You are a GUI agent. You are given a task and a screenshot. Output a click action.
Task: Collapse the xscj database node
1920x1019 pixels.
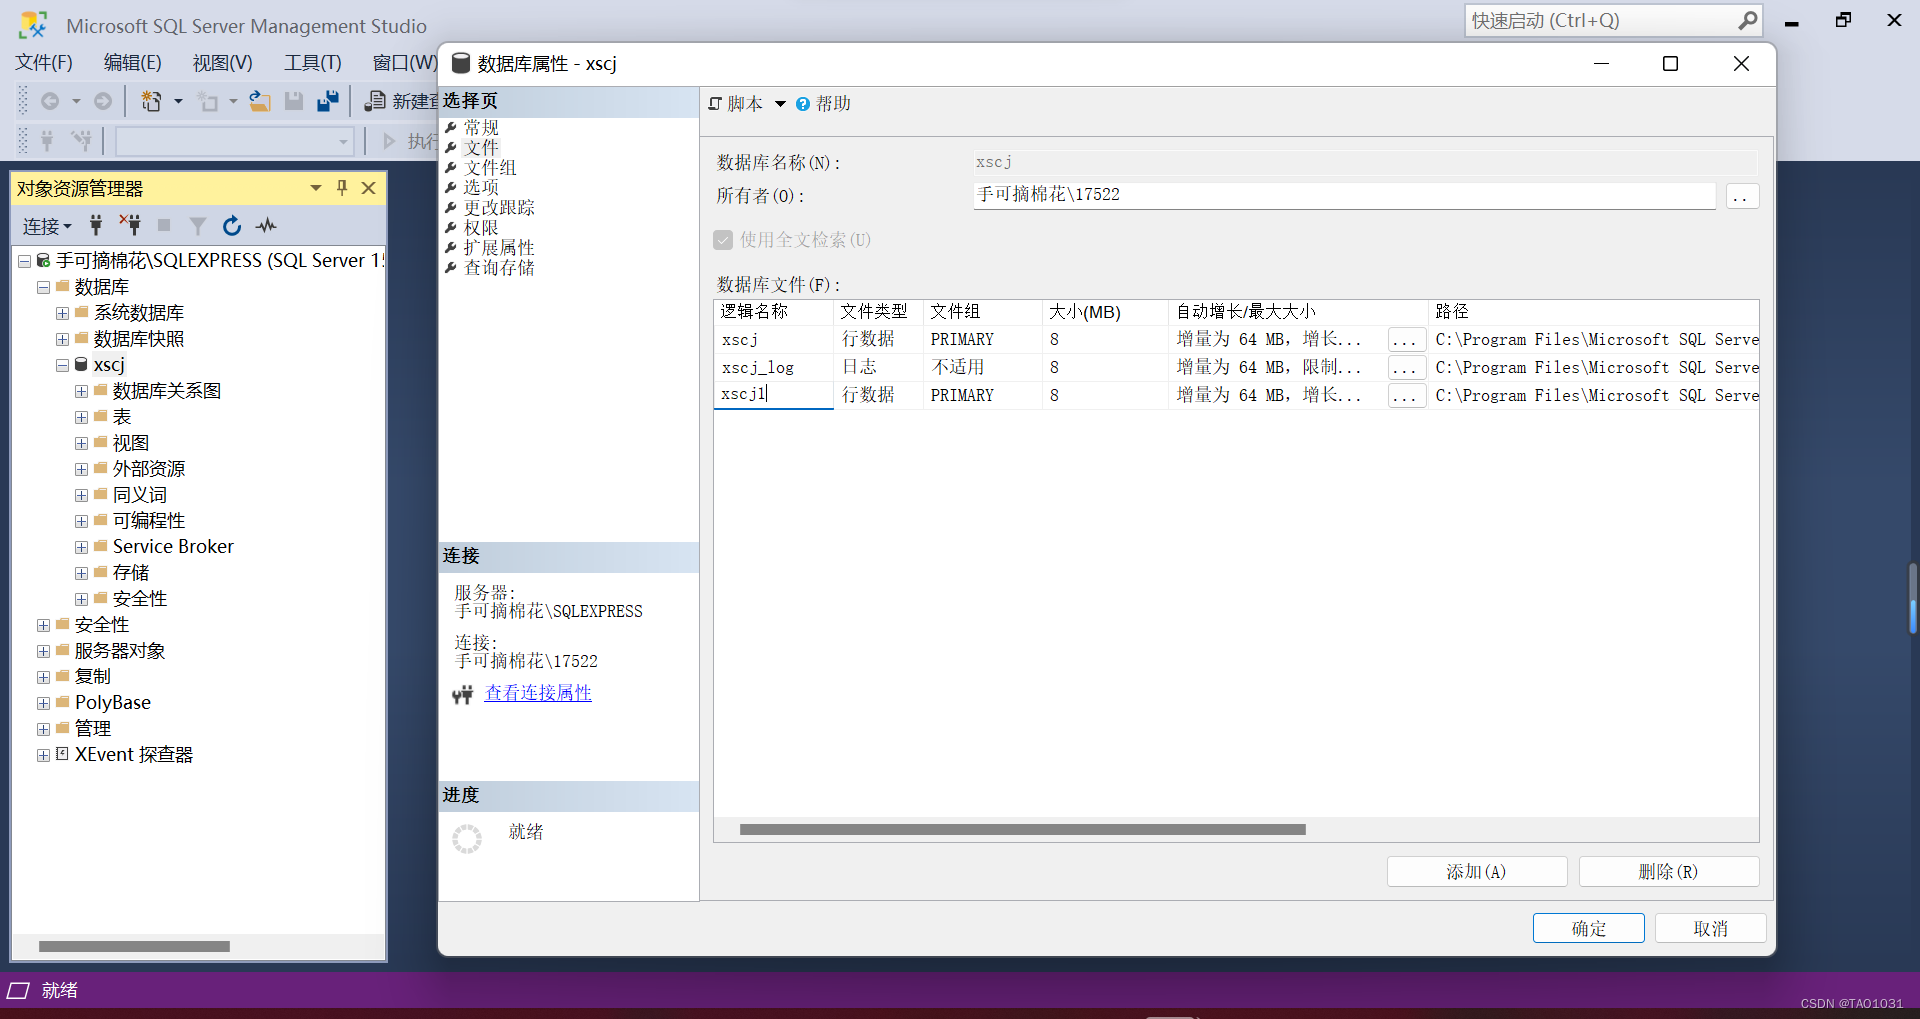tap(62, 365)
